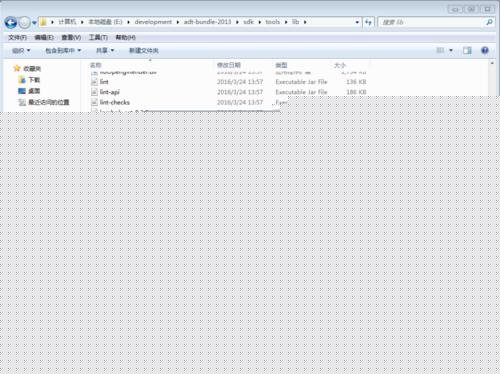
Task: Click the magnifier search icon
Action: (x=489, y=22)
